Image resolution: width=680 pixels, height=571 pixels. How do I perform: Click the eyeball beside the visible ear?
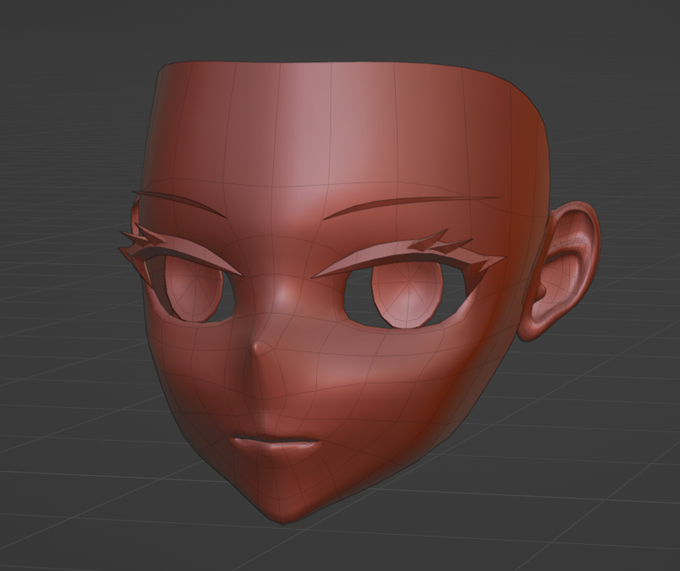point(407,295)
